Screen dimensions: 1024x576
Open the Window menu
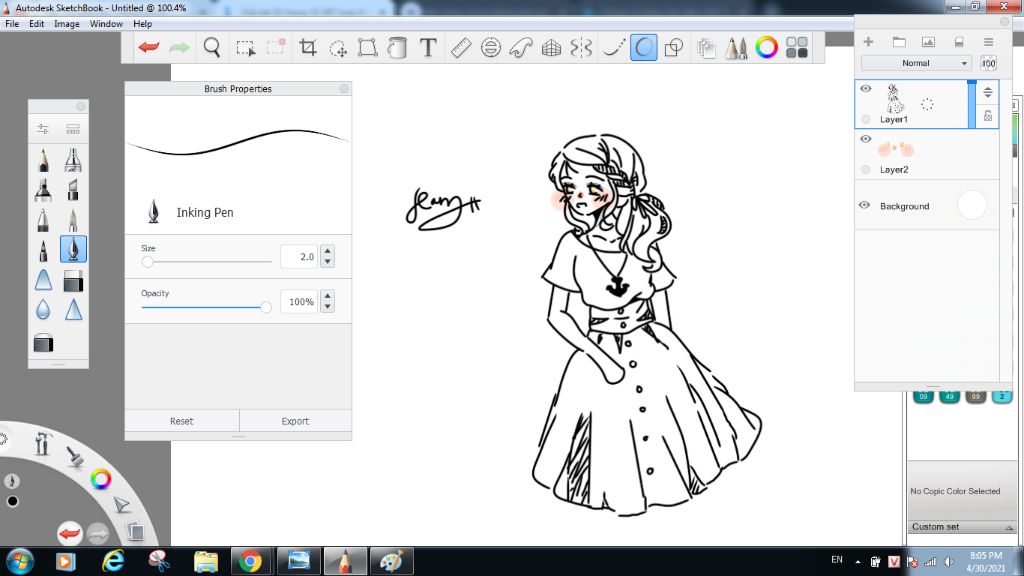pos(106,24)
